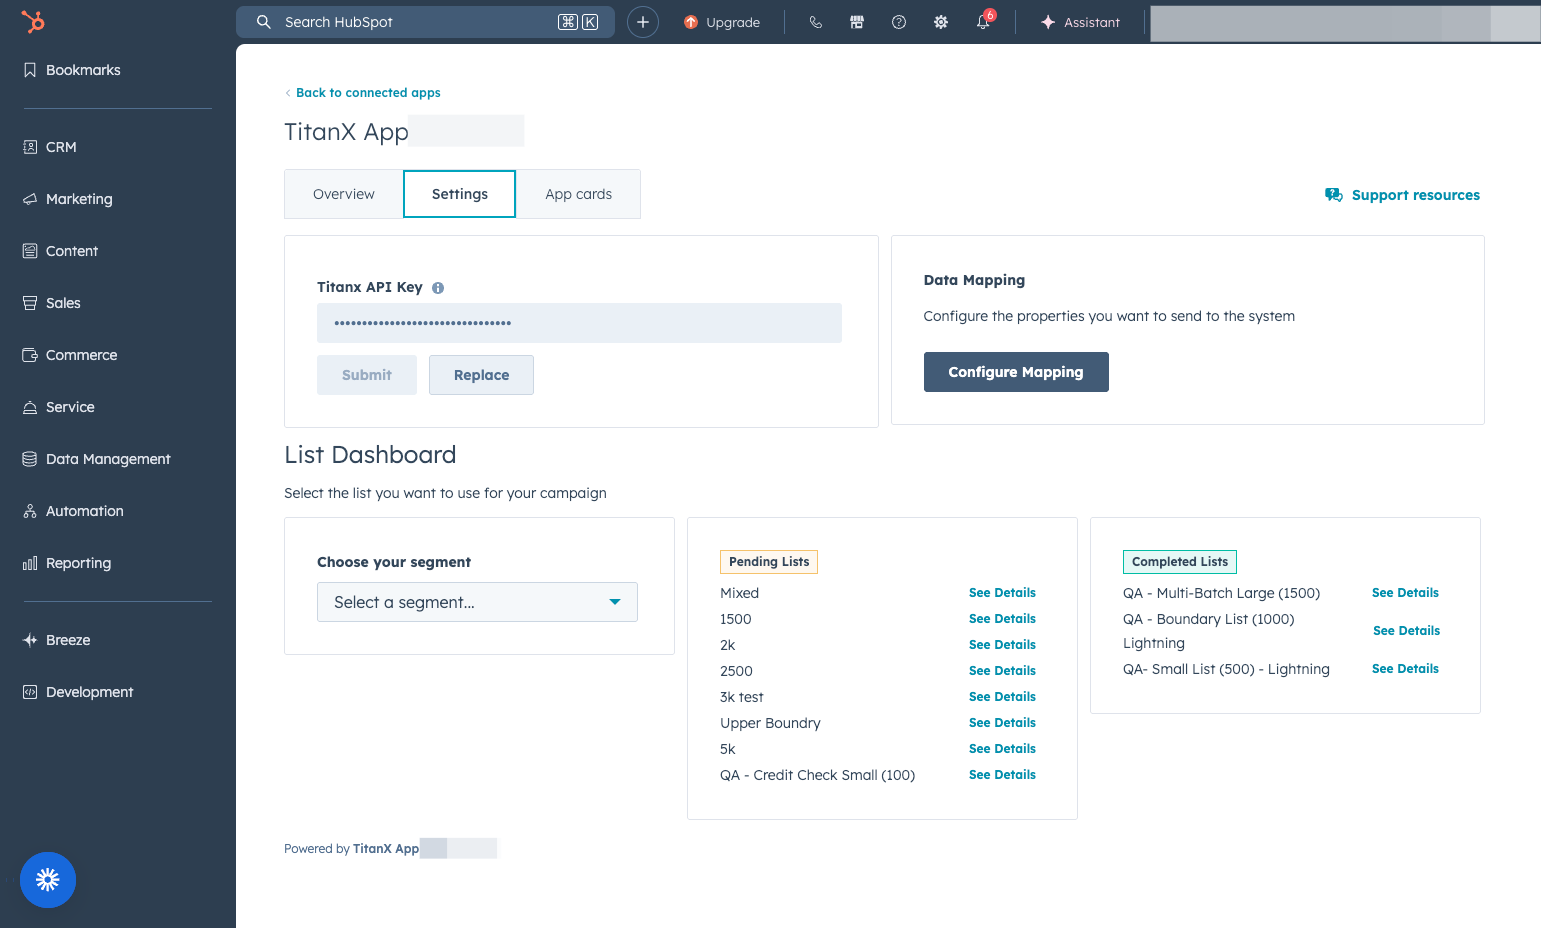The height and width of the screenshot is (928, 1541).
Task: Open the marketplace icon in top bar
Action: pyautogui.click(x=857, y=22)
